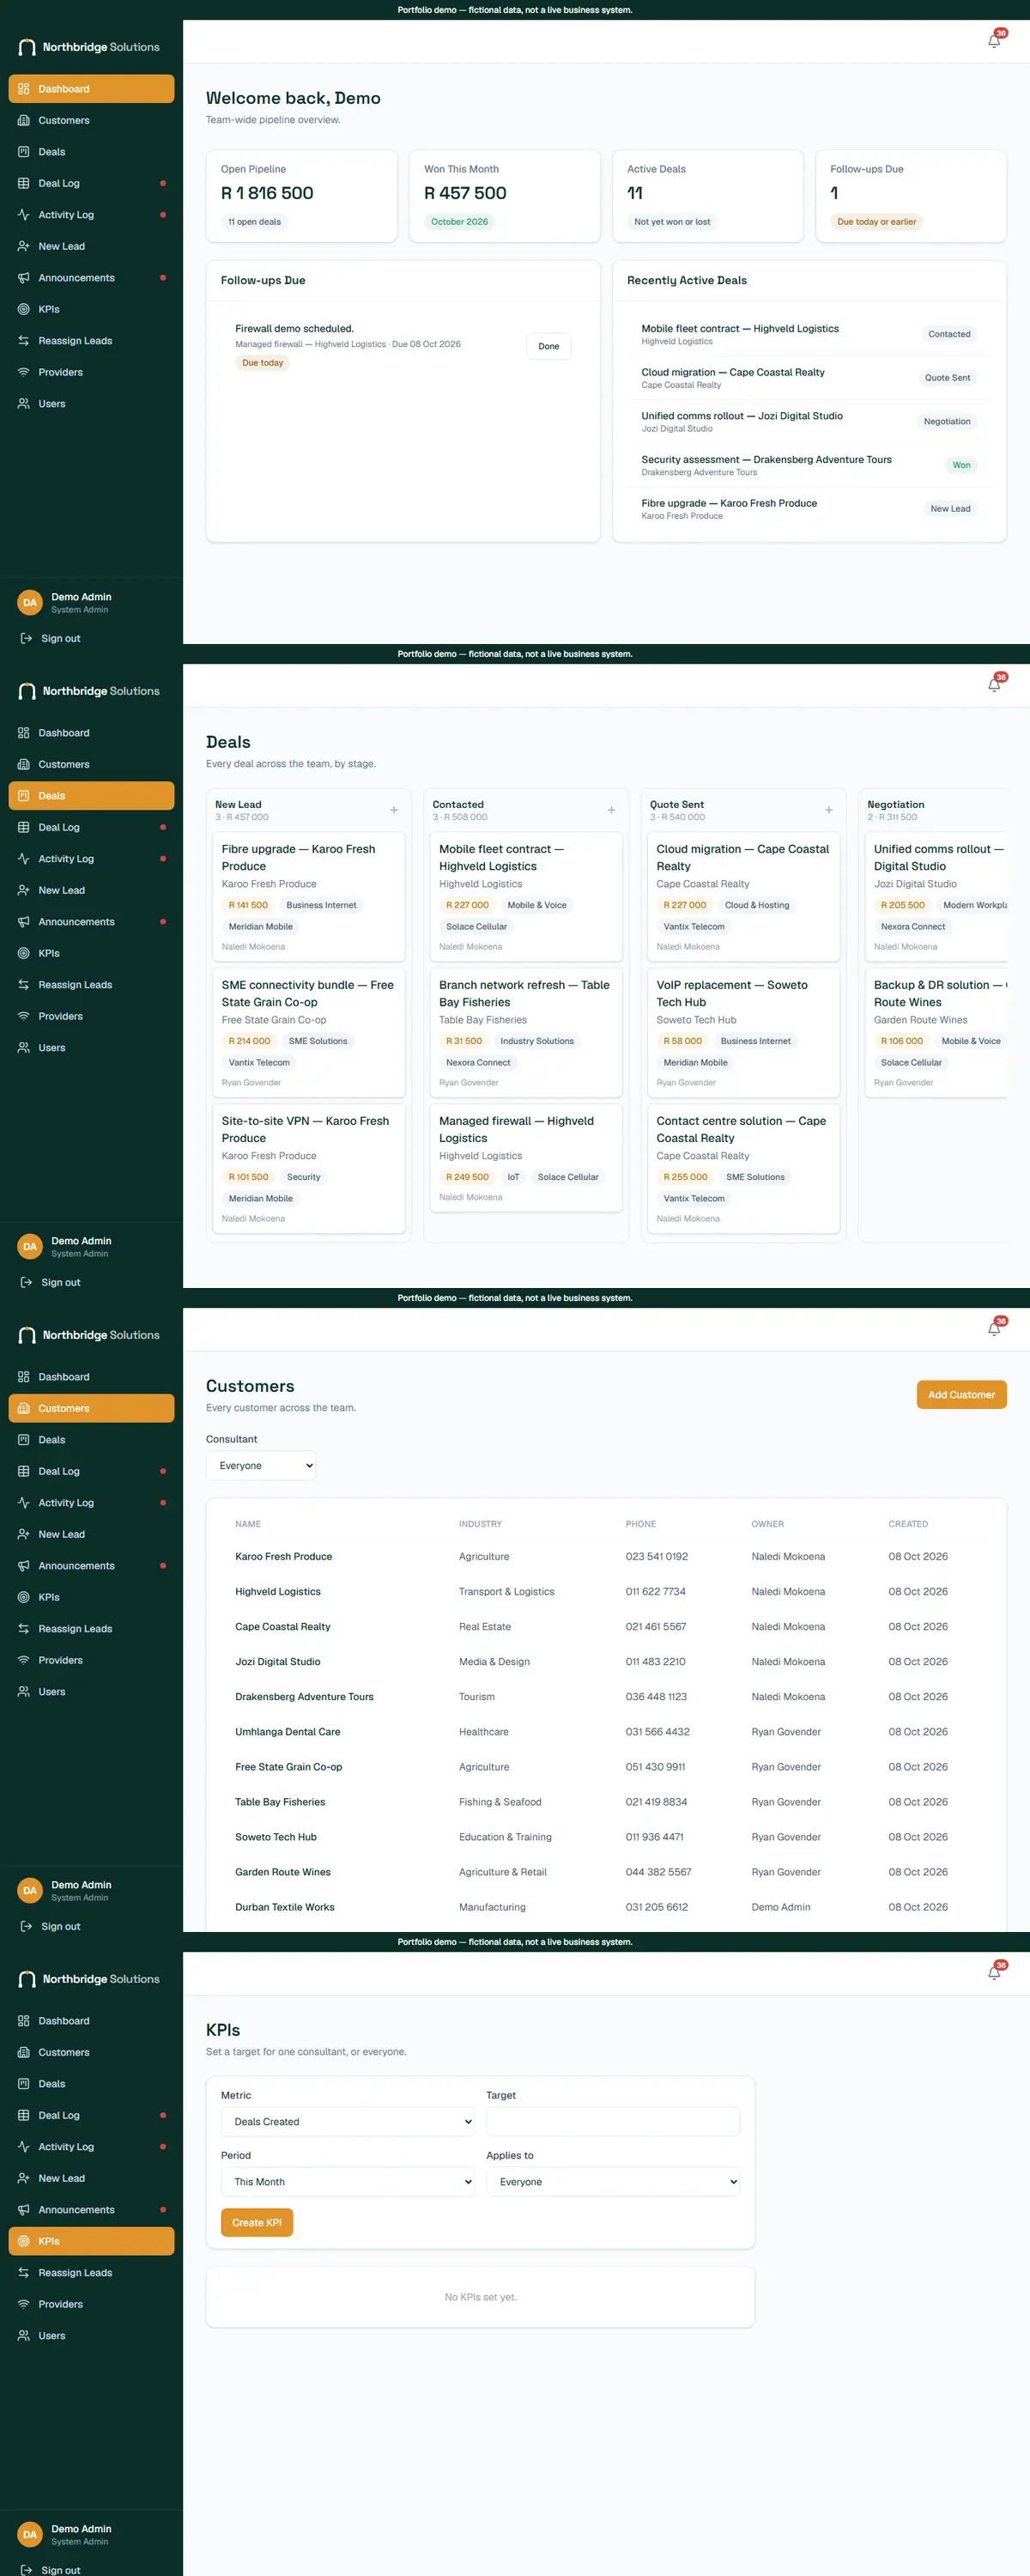
Task: Mark Firewall demo follow-up as Done
Action: tap(549, 346)
